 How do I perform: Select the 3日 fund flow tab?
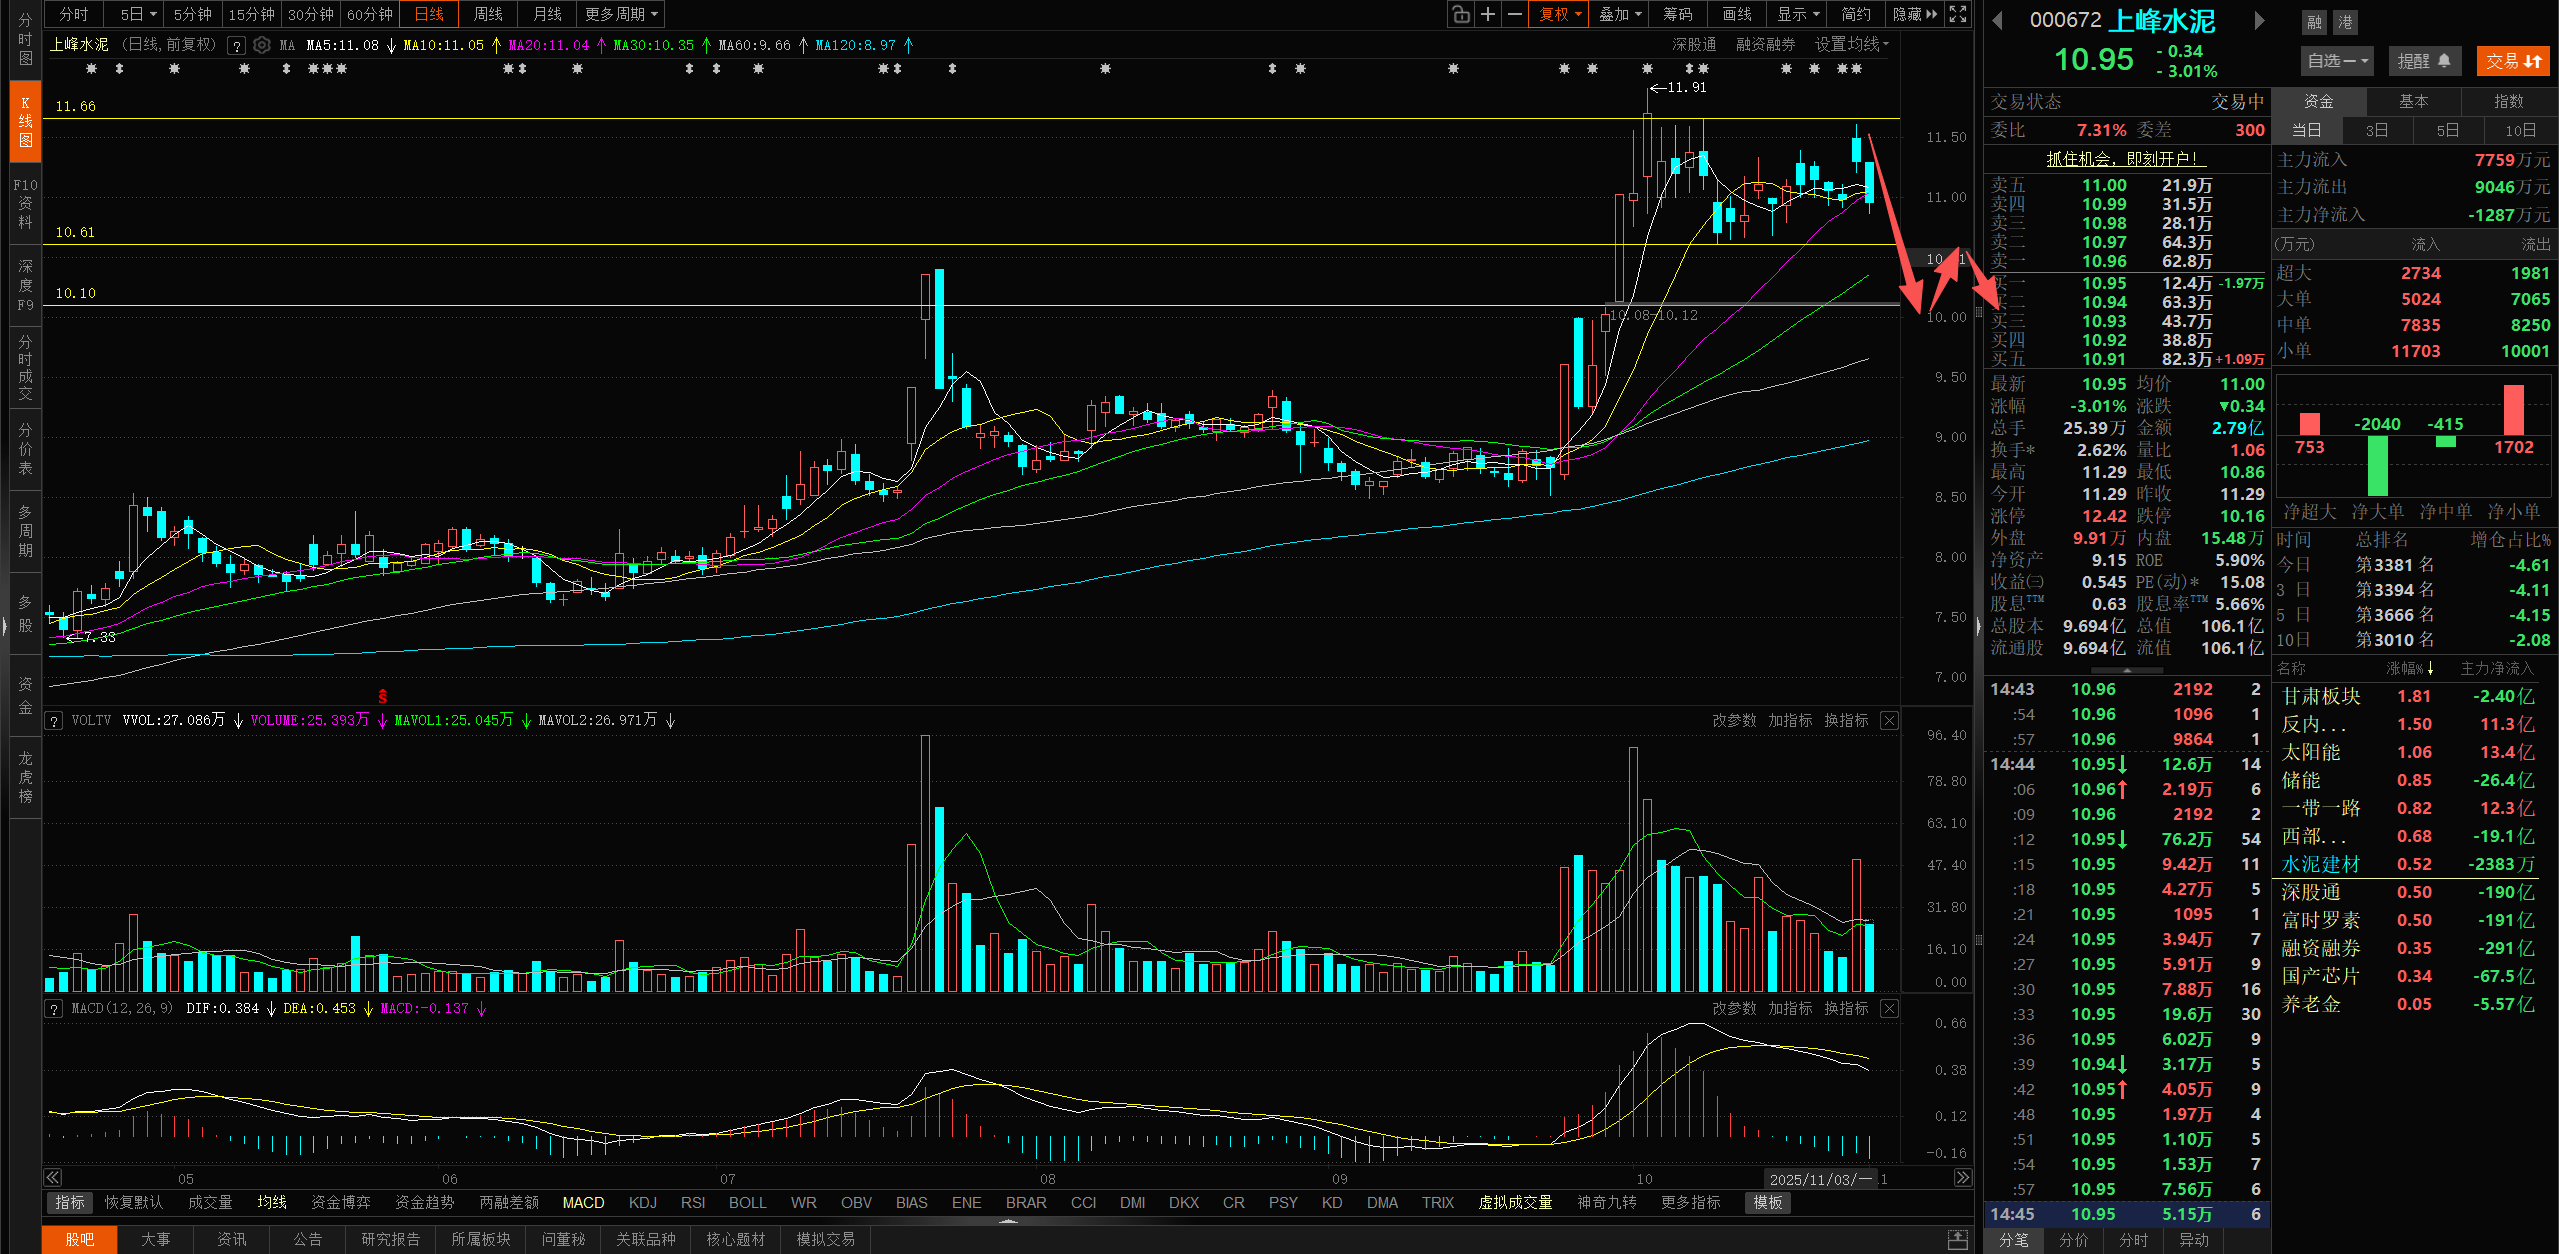[2377, 130]
